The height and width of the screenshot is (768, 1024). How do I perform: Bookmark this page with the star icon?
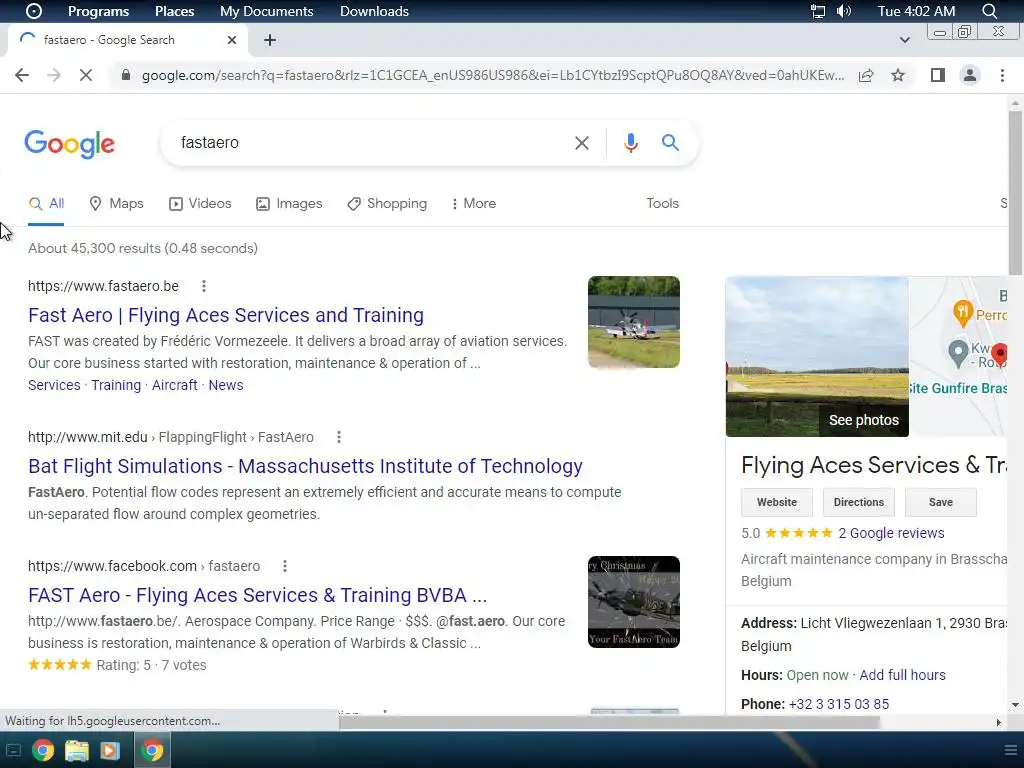coord(898,75)
